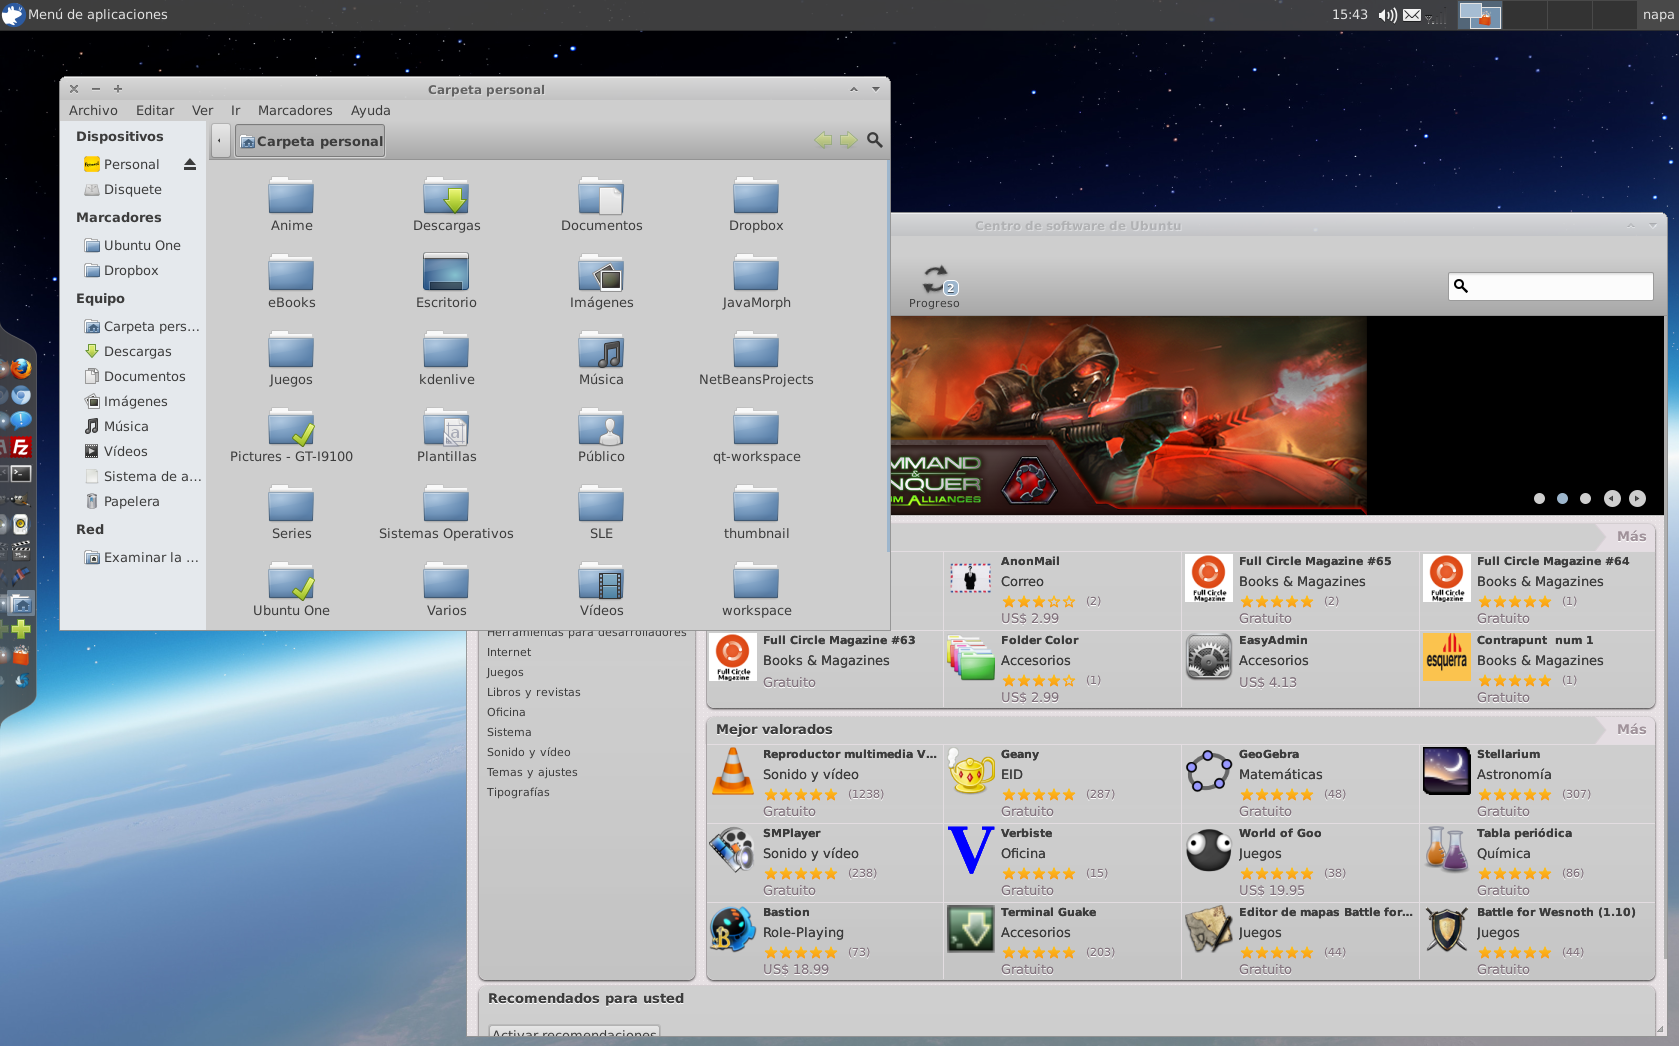Screen dimensions: 1679x1046
Task: Open the Documentos folder icon in the main pane
Action: tap(601, 204)
